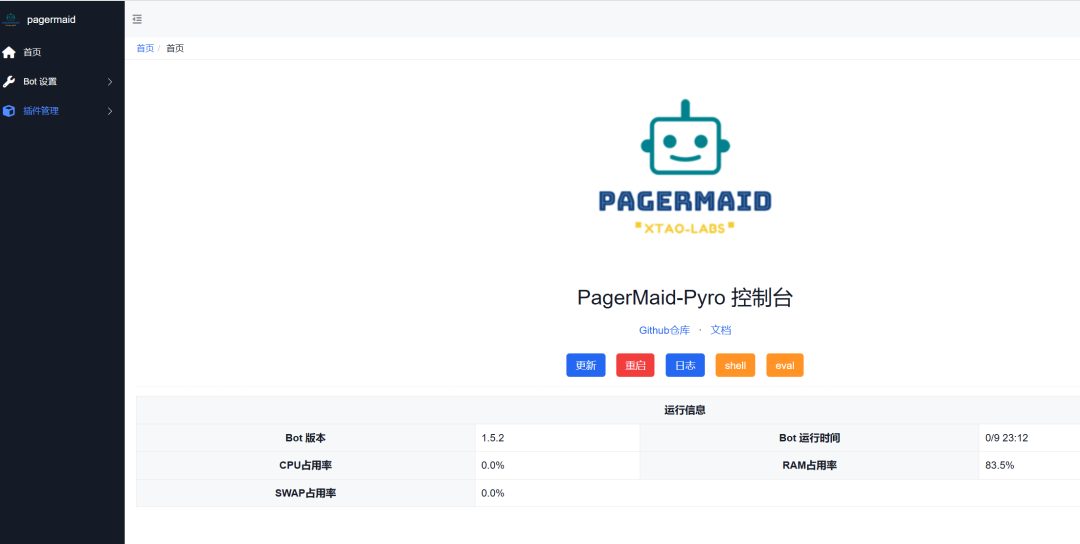The width and height of the screenshot is (1080, 544).
Task: Click the wrench icon for Bot 设置
Action: click(9, 82)
